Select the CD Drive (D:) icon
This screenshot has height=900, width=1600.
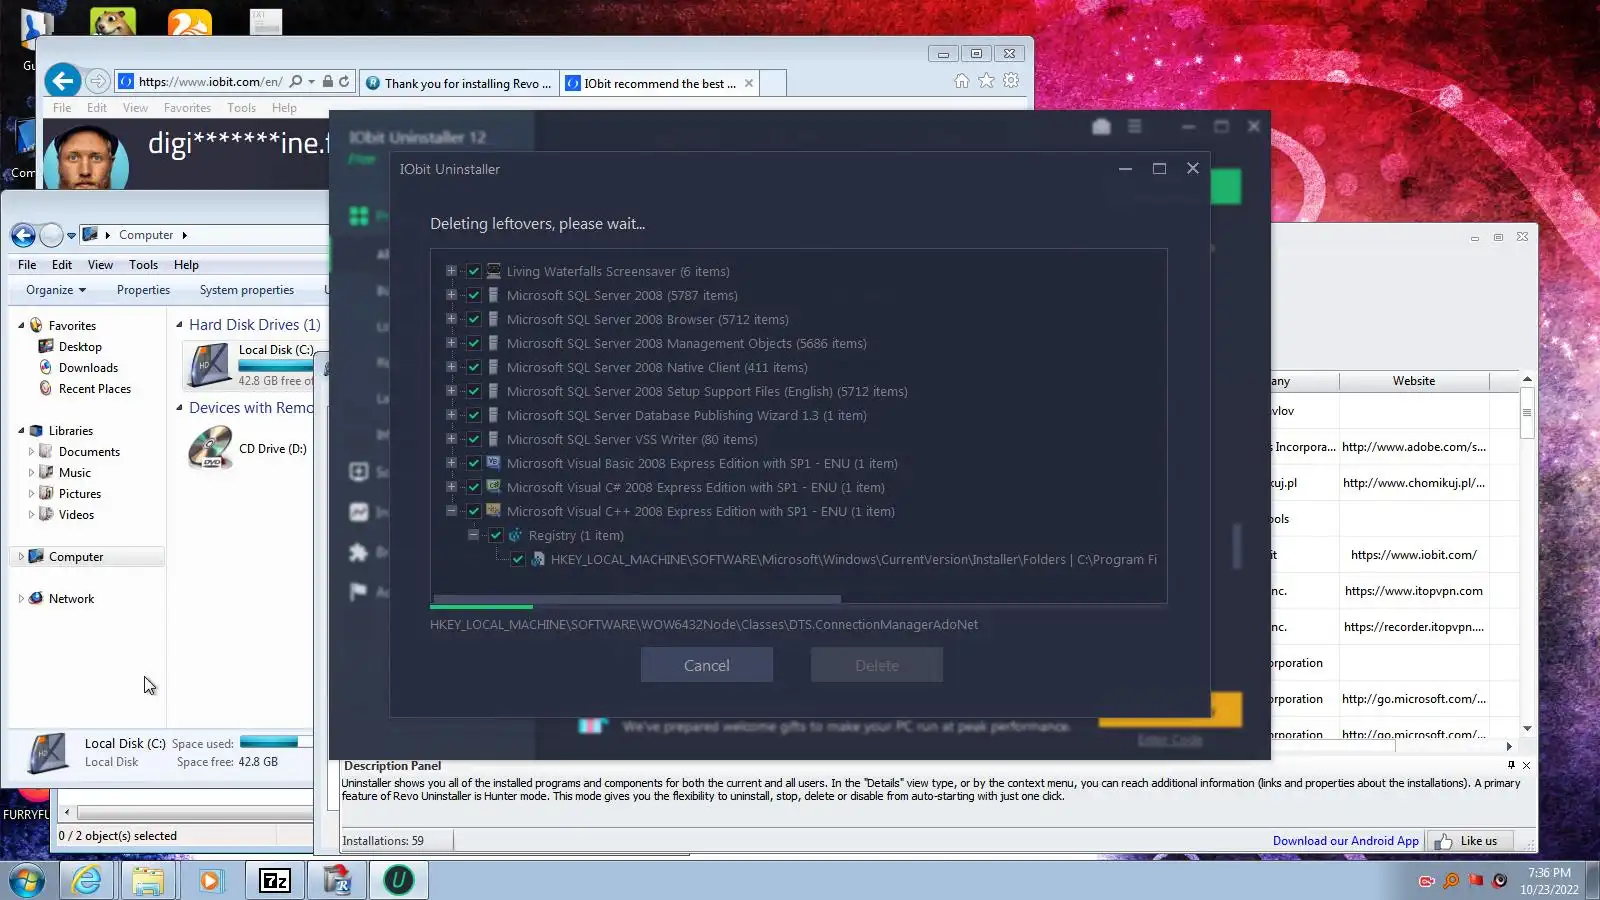210,448
